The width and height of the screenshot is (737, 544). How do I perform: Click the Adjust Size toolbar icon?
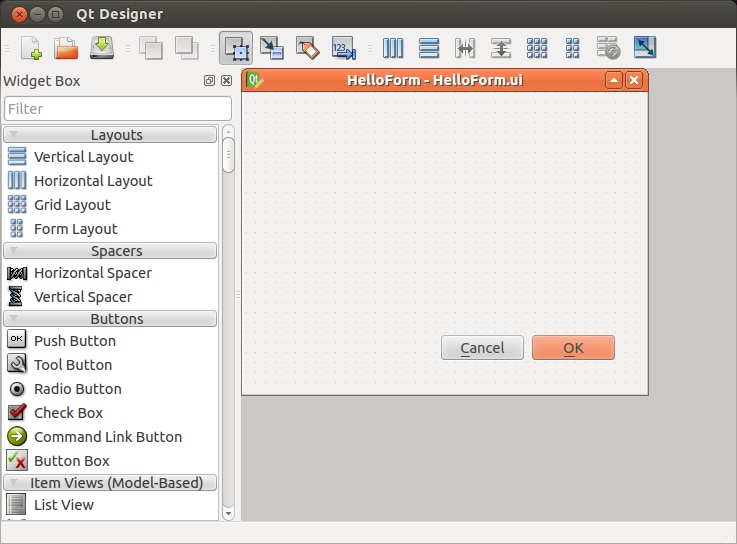[x=644, y=47]
